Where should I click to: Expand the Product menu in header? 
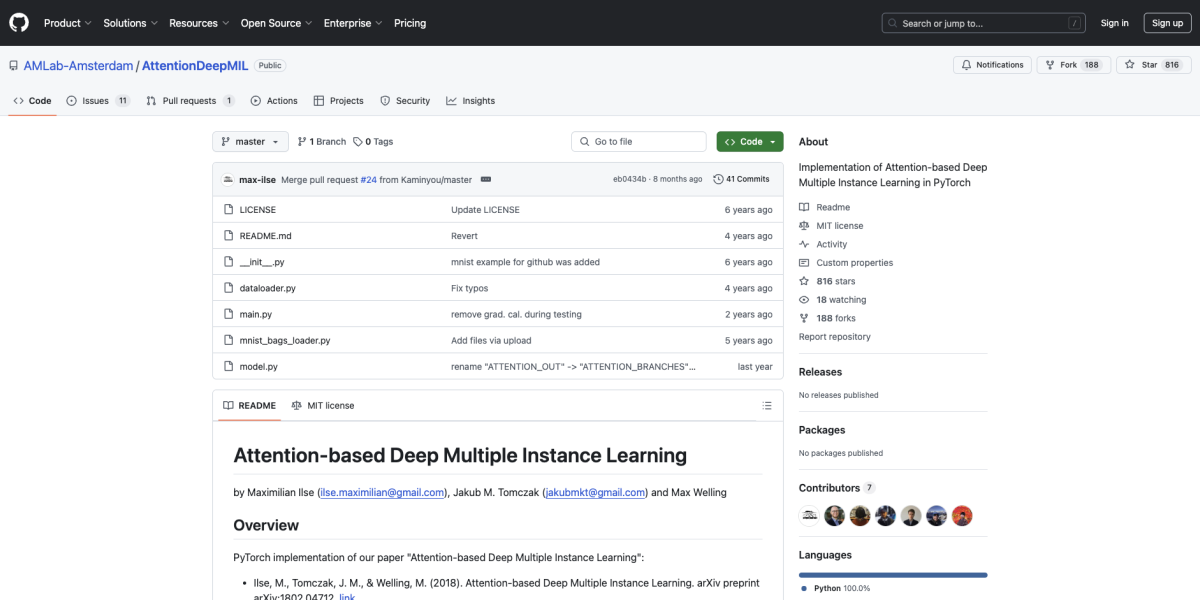pyautogui.click(x=67, y=23)
